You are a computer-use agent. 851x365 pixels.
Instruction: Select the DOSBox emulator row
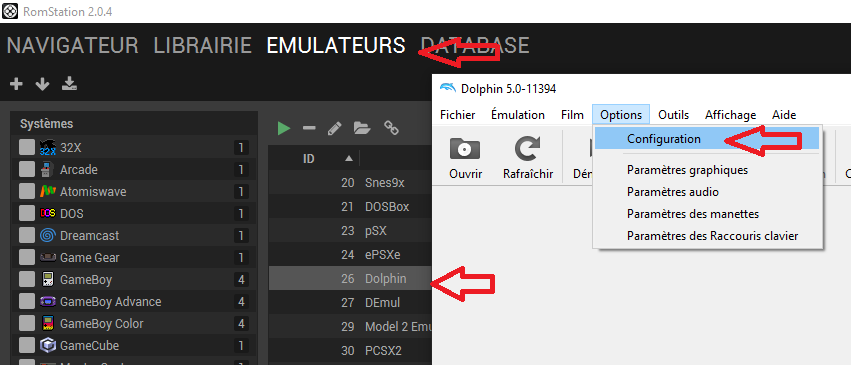point(350,207)
